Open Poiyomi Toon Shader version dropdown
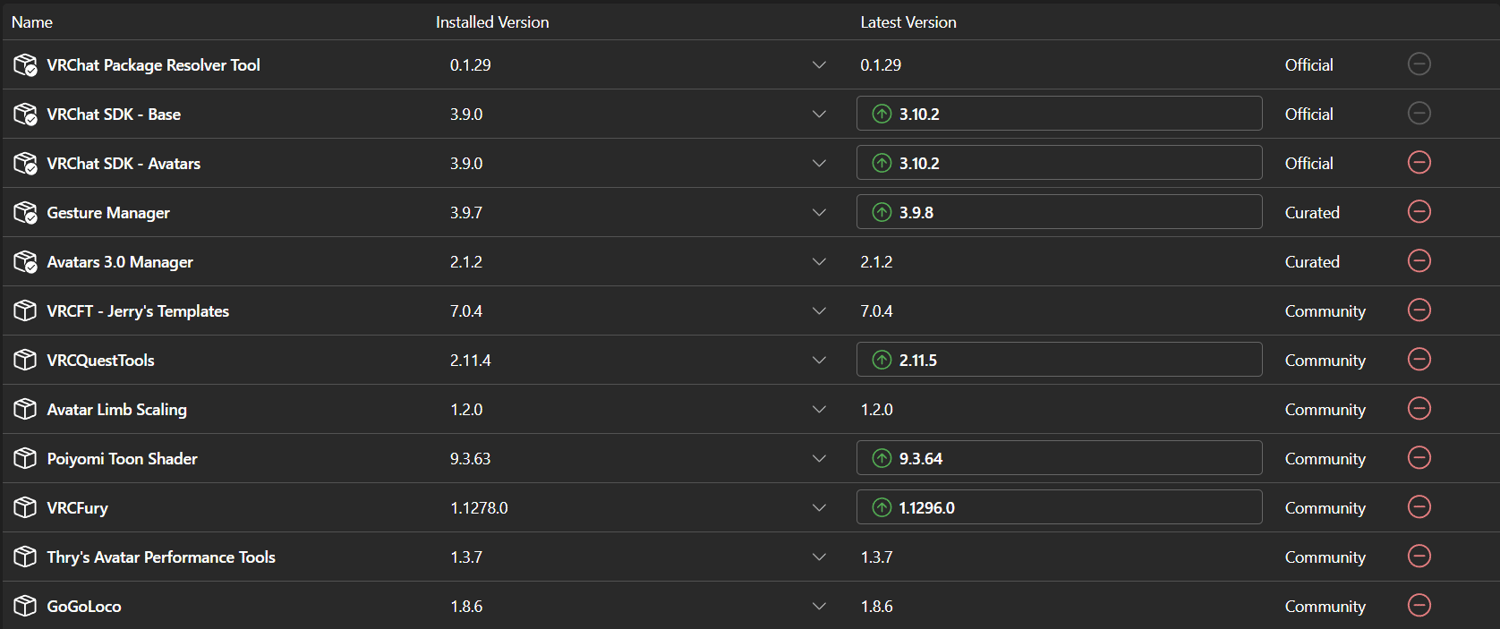This screenshot has width=1500, height=629. click(x=819, y=458)
